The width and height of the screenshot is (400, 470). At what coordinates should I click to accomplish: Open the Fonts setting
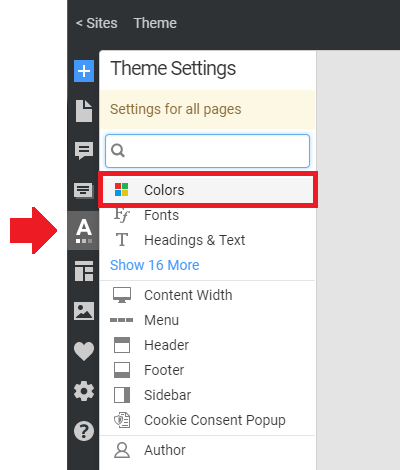(x=207, y=215)
